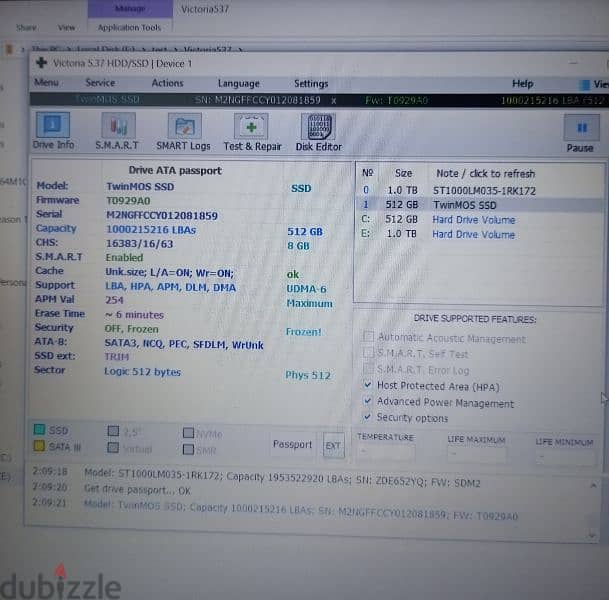Click the EXT button
The height and width of the screenshot is (600, 609).
coord(333,445)
